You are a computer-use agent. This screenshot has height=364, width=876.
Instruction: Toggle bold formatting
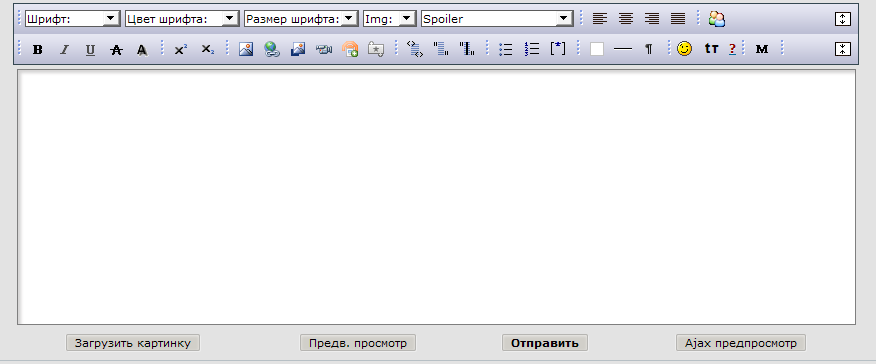coord(37,49)
